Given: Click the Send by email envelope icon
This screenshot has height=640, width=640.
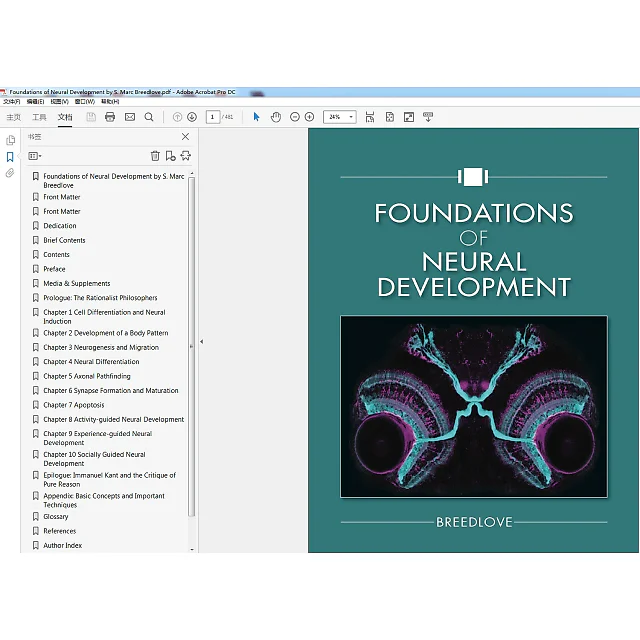Looking at the screenshot, I should coord(130,117).
